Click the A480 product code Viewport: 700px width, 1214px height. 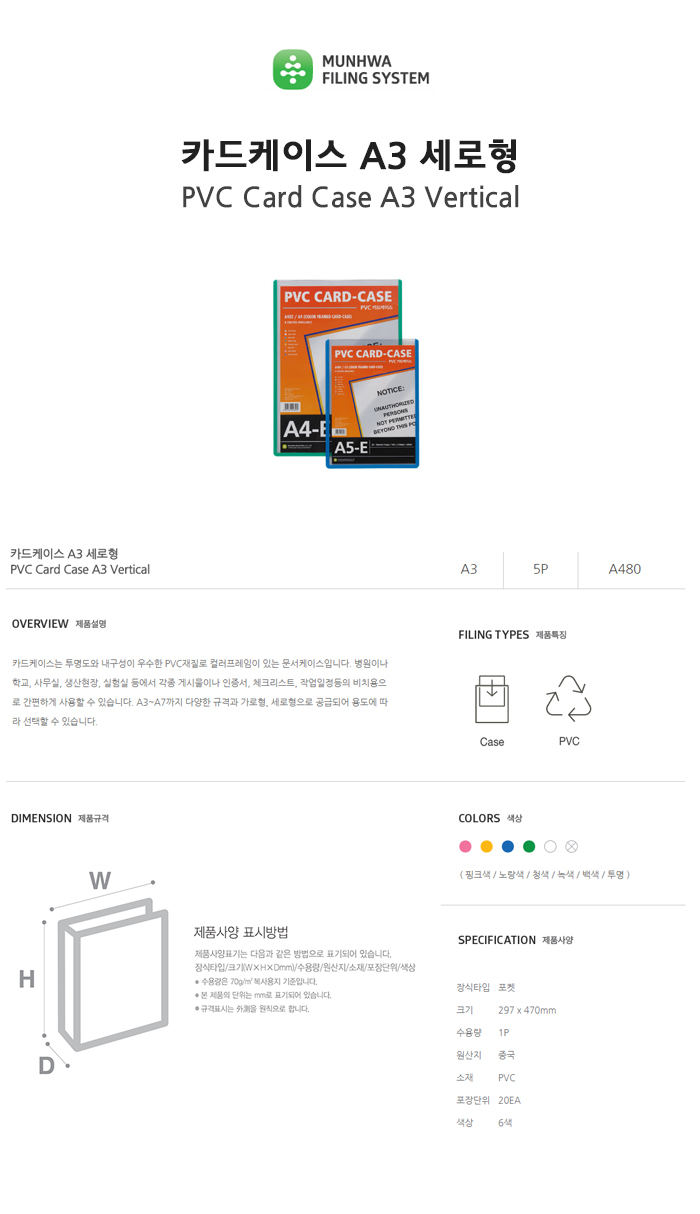click(625, 569)
